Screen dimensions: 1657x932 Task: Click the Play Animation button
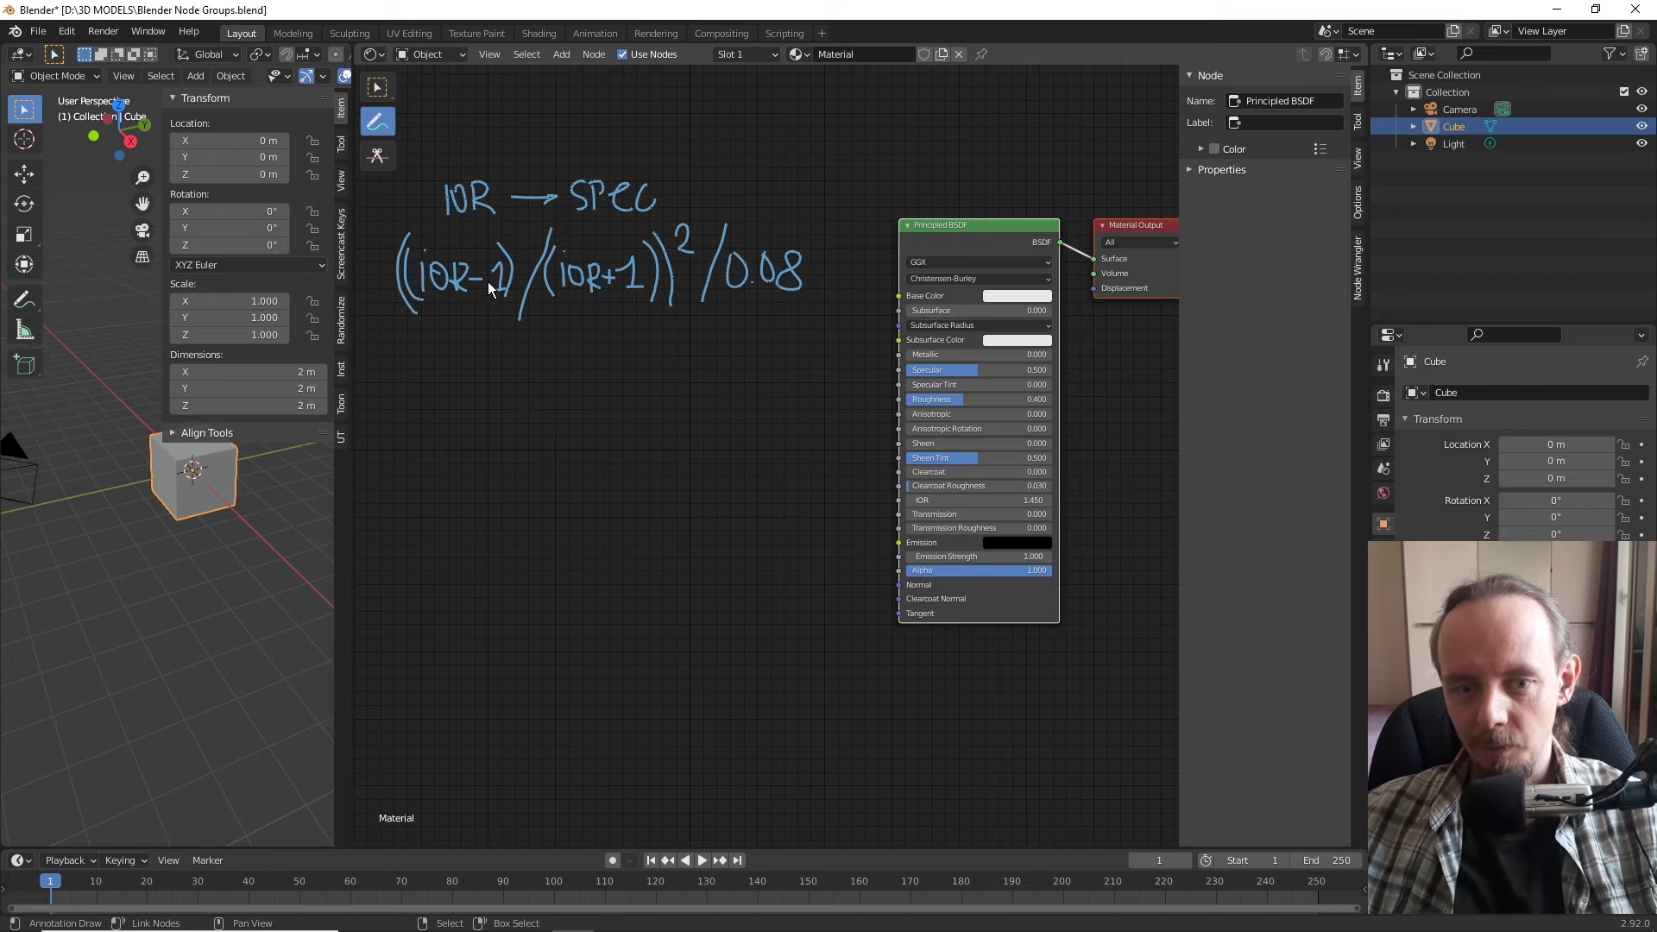(x=702, y=860)
